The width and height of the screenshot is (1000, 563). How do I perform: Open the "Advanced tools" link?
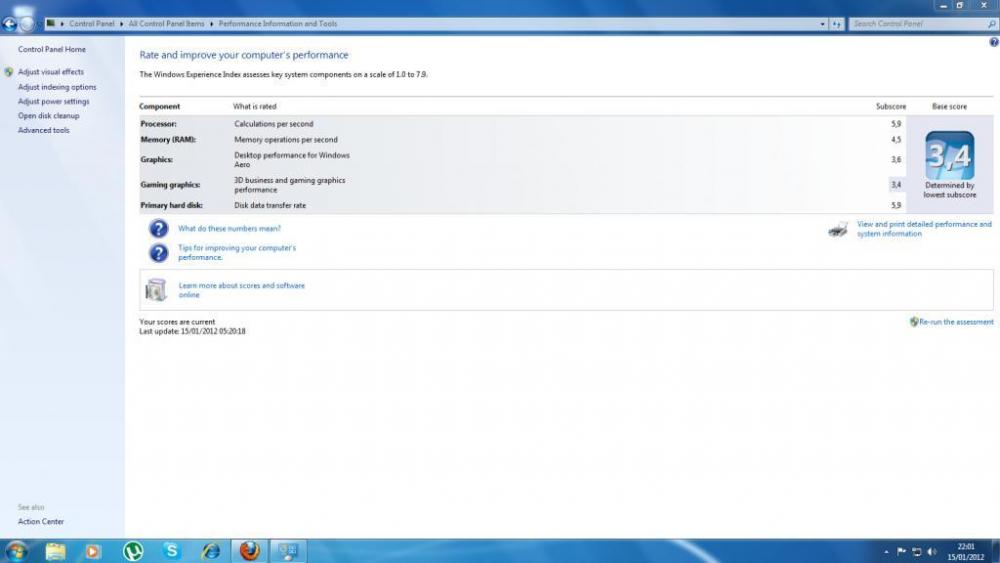click(x=44, y=130)
